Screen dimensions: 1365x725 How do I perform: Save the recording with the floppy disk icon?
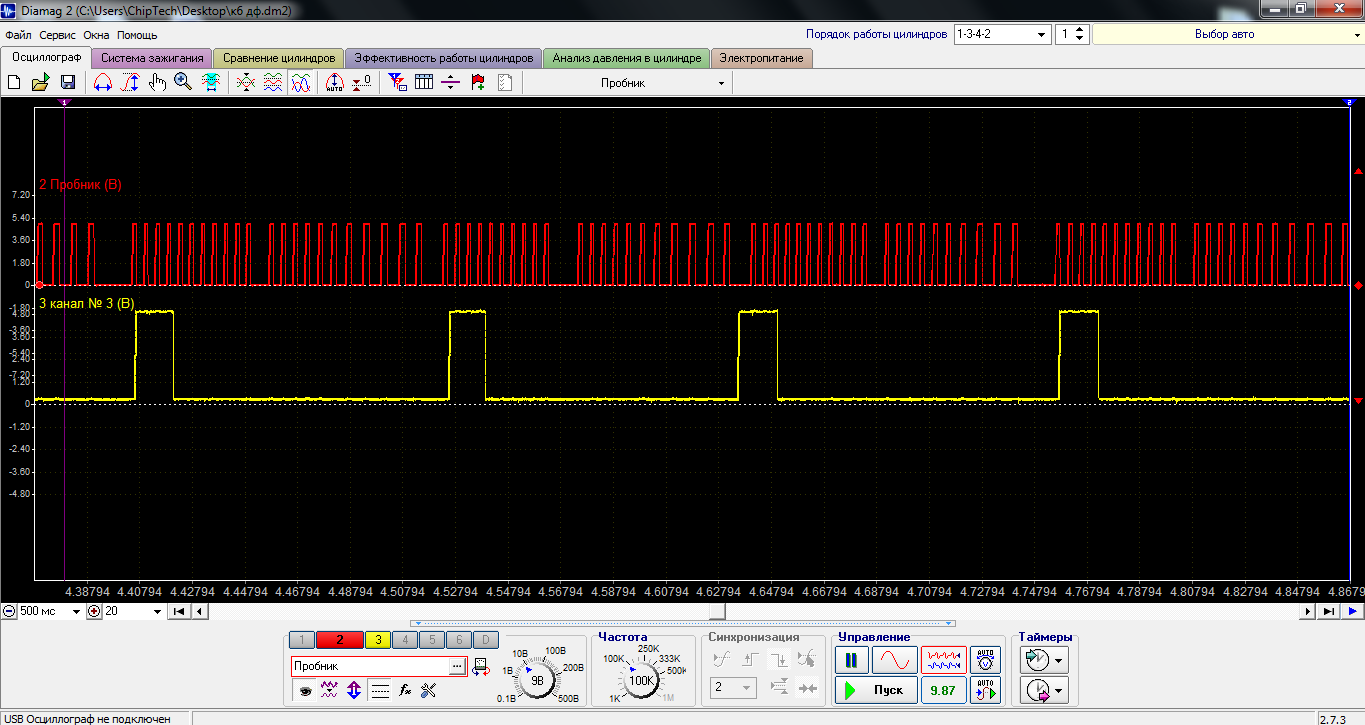(x=68, y=83)
